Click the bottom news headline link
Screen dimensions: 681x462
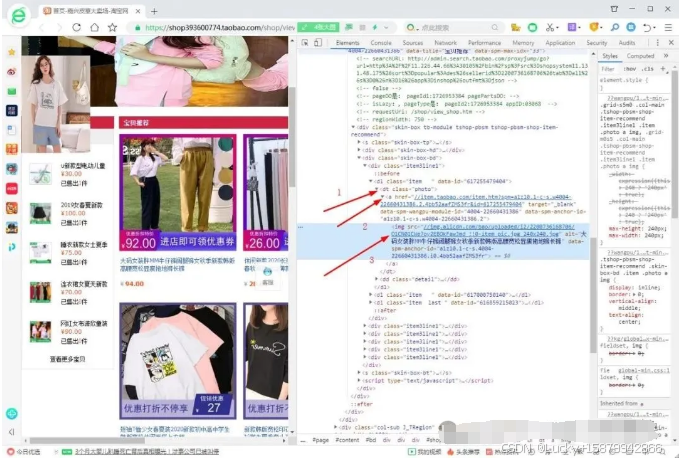[x=147, y=452]
